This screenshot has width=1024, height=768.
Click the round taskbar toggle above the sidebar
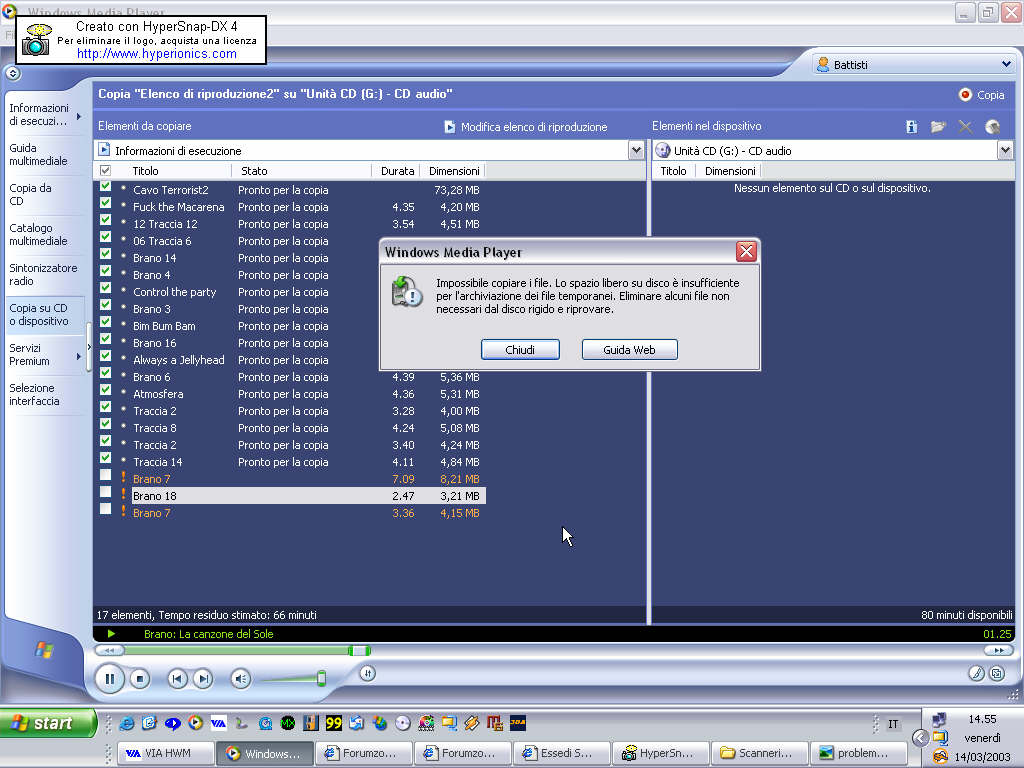(x=13, y=73)
